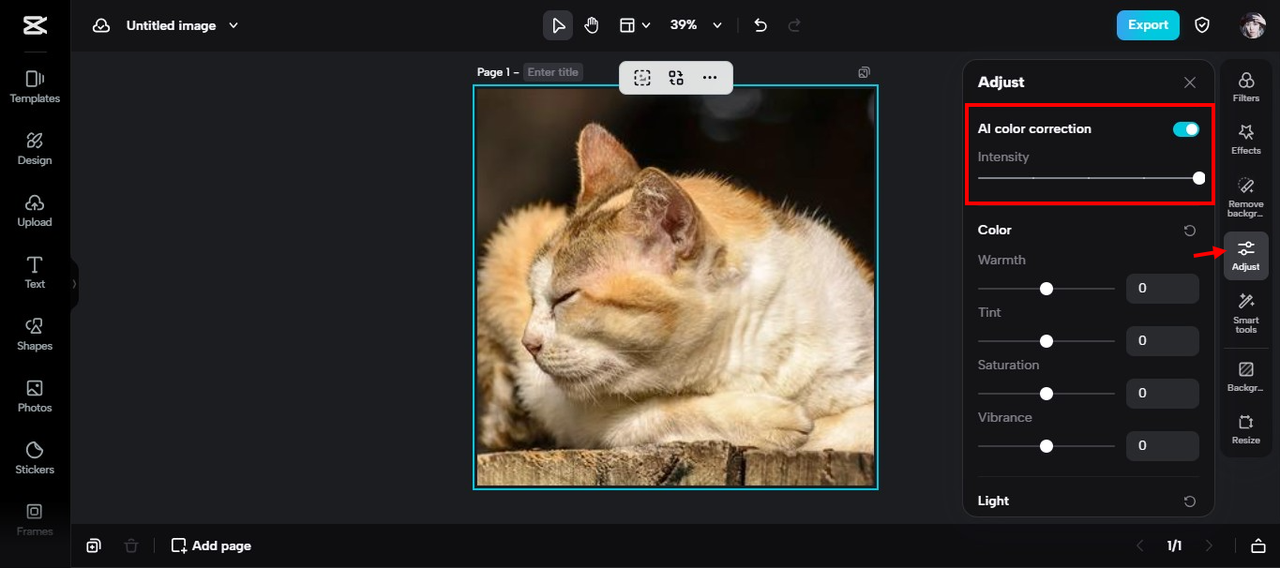Redo the last action

click(795, 25)
